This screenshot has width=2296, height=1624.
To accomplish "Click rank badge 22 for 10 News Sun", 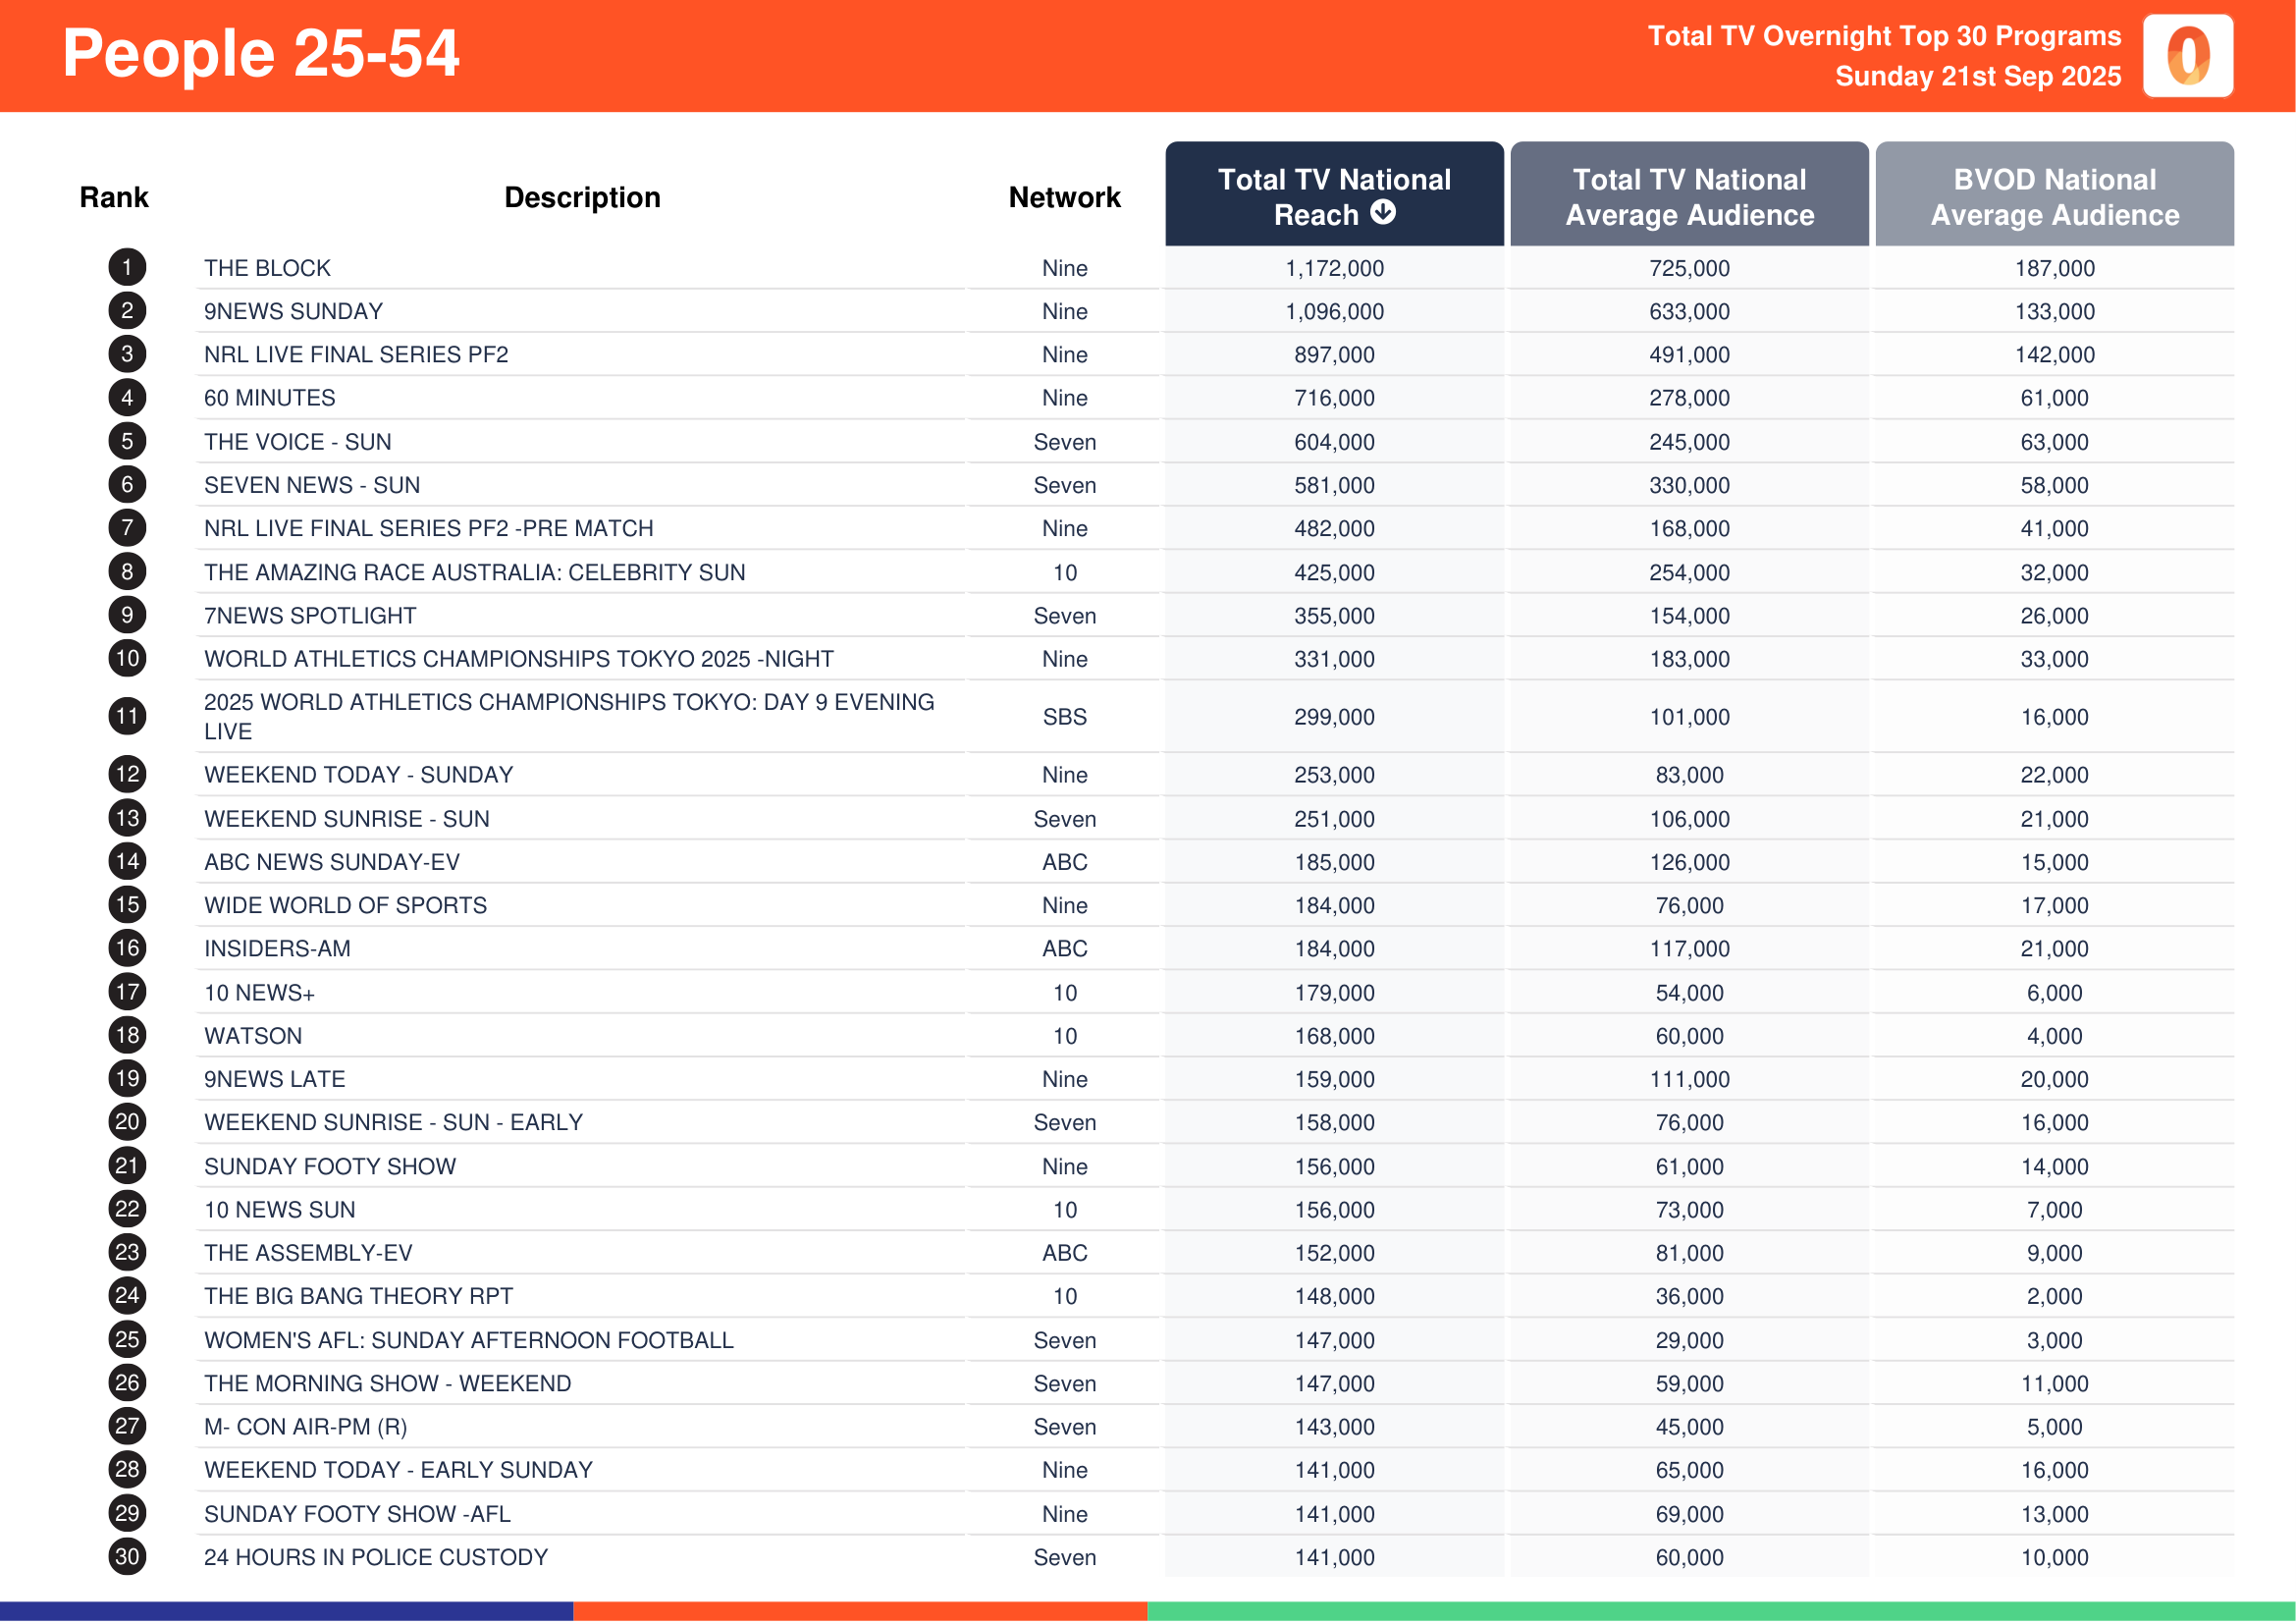I will point(127,1209).
